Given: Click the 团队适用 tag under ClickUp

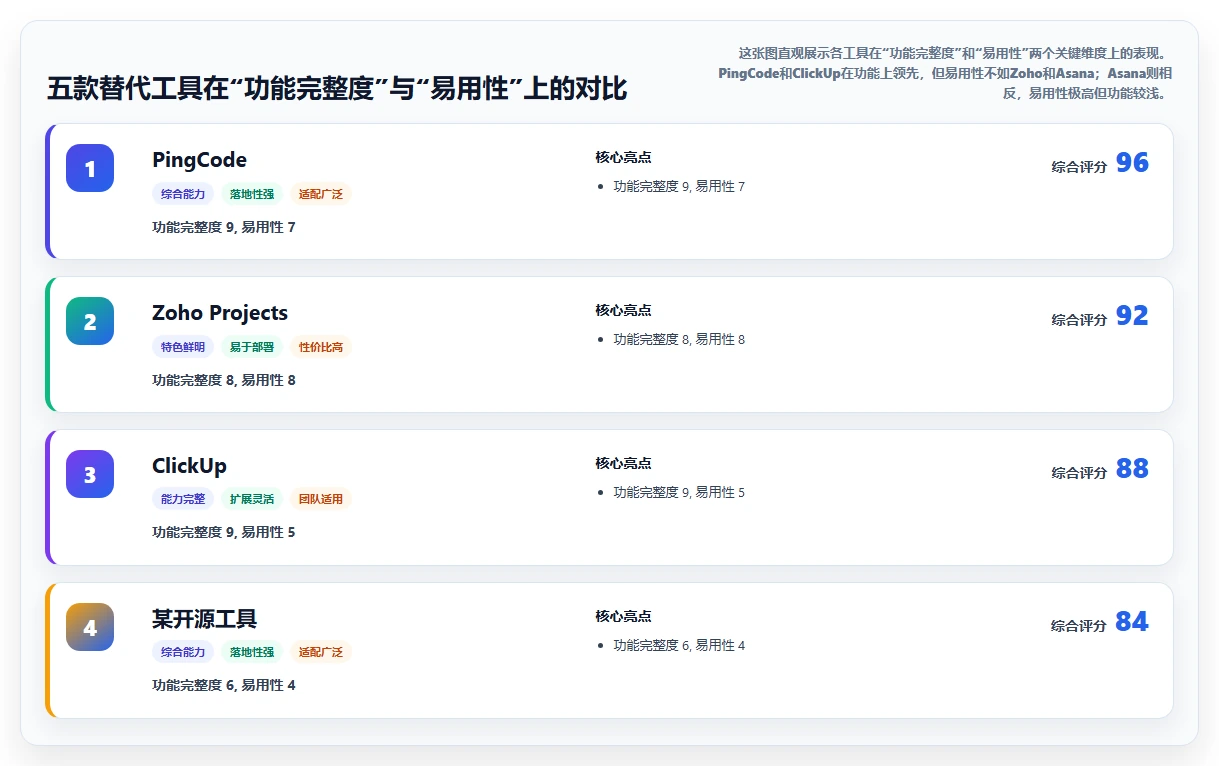Looking at the screenshot, I should click(x=321, y=499).
